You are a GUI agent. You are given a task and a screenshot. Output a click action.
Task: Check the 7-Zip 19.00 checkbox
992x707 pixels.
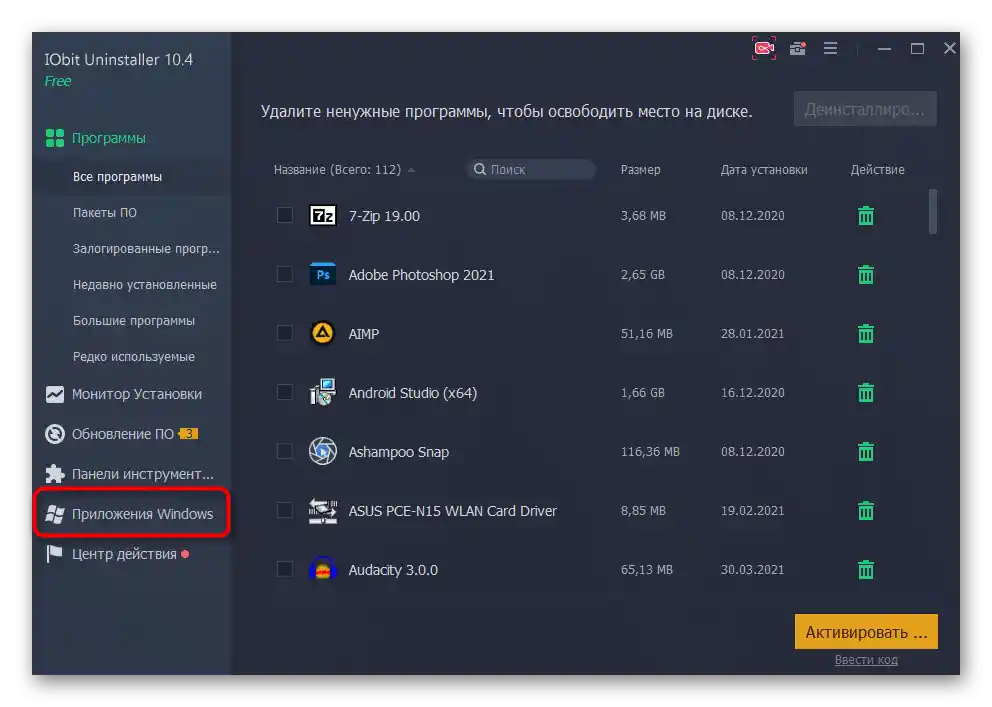285,215
